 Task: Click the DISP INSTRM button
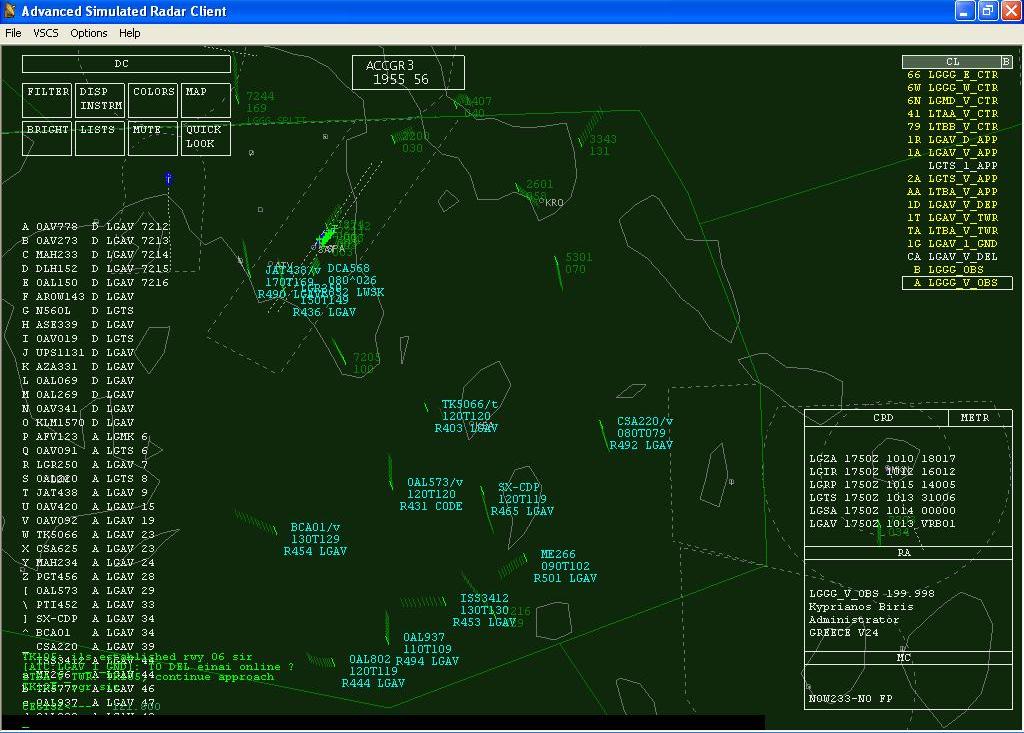100,100
